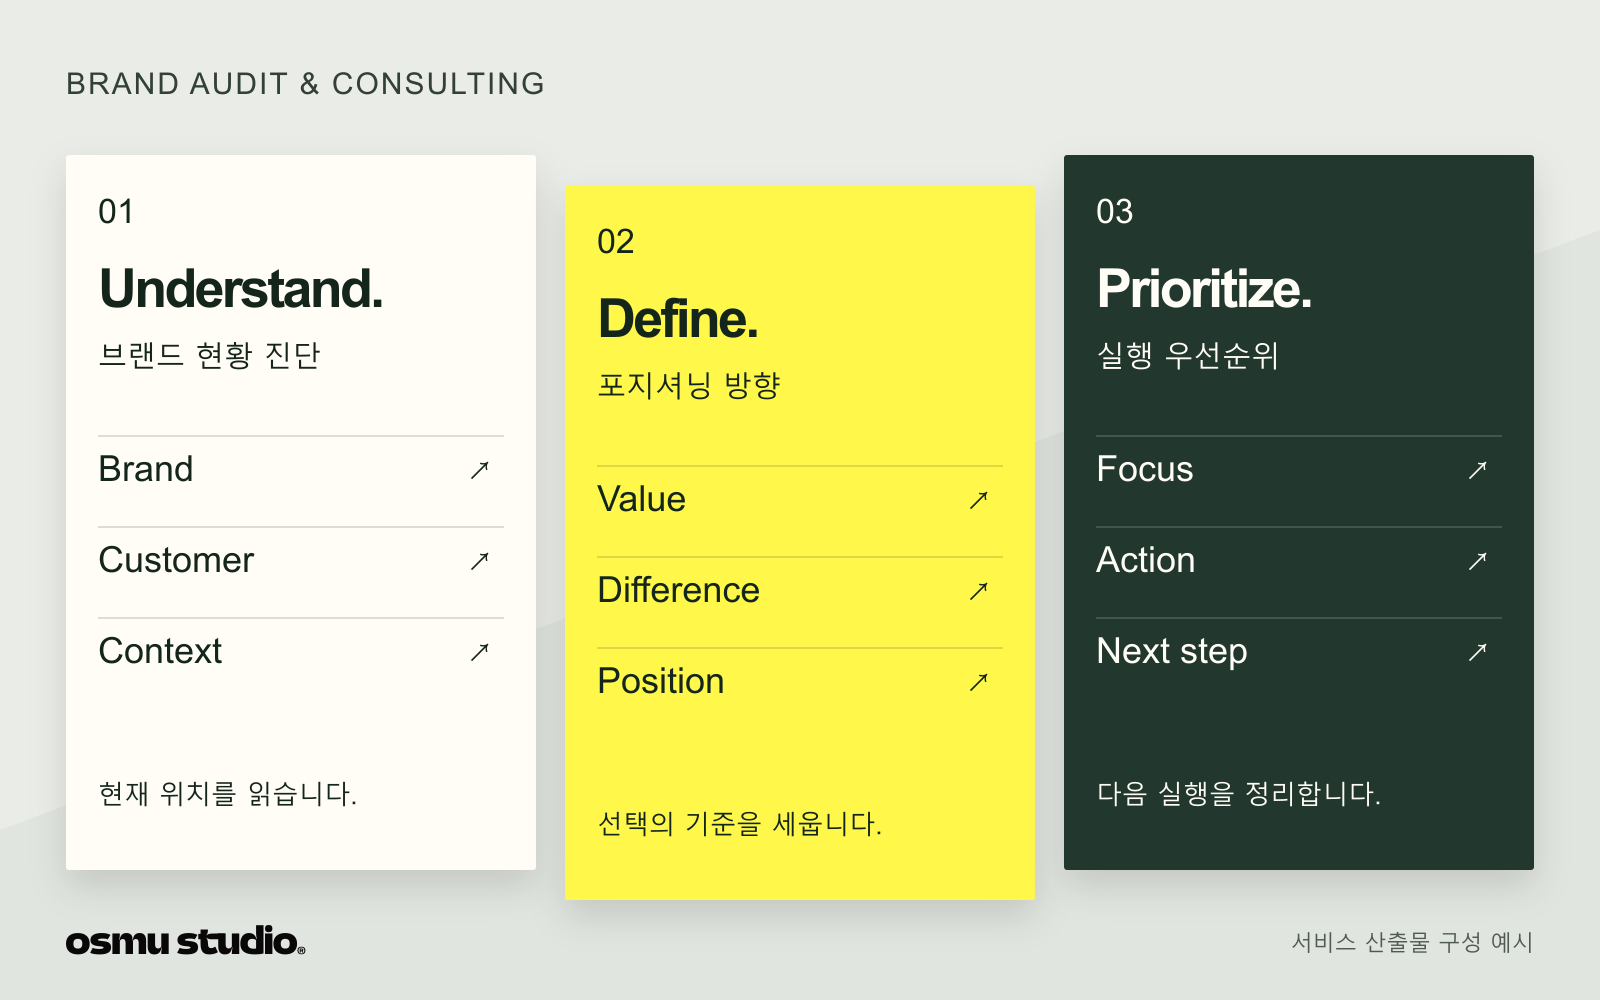Click the arrow icon beside Customer
Viewport: 1600px width, 1000px height.
coord(480,561)
